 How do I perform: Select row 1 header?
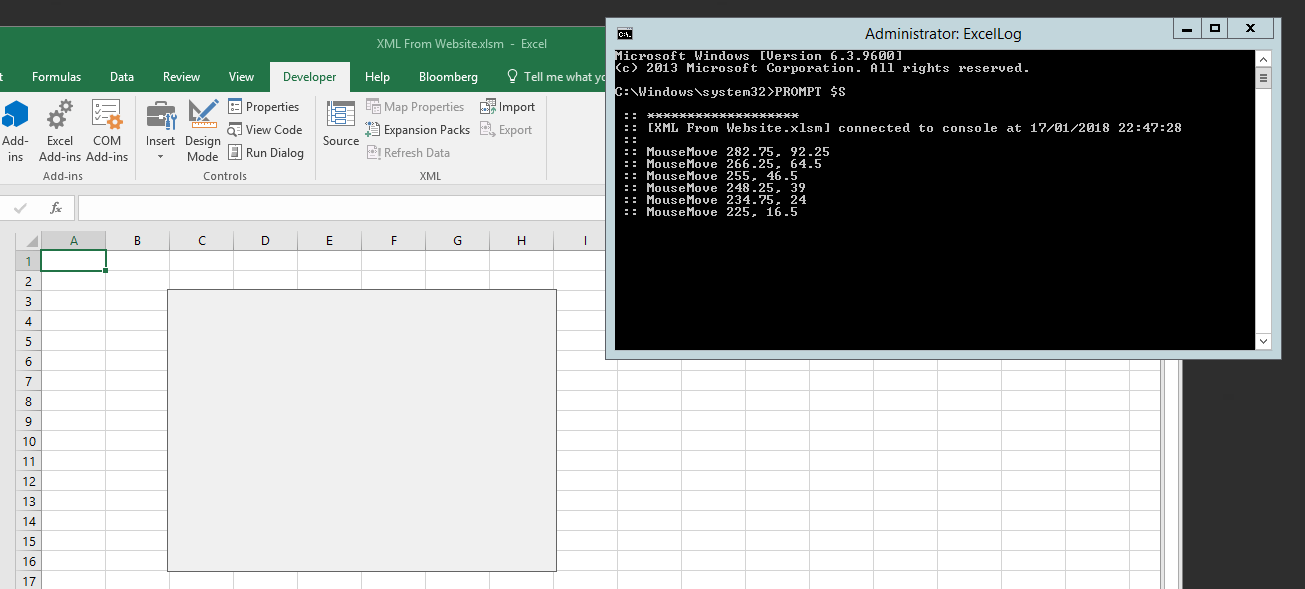click(28, 261)
